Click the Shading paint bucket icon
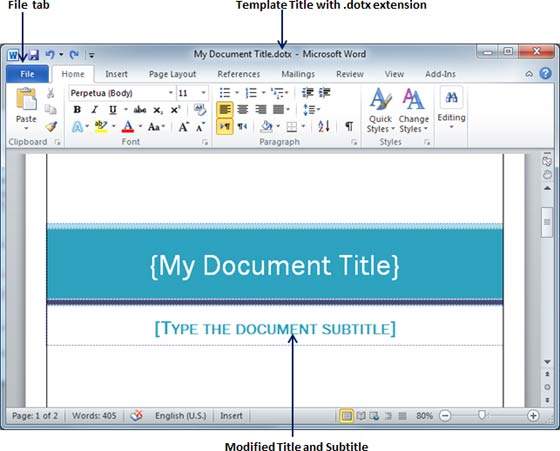 click(266, 126)
